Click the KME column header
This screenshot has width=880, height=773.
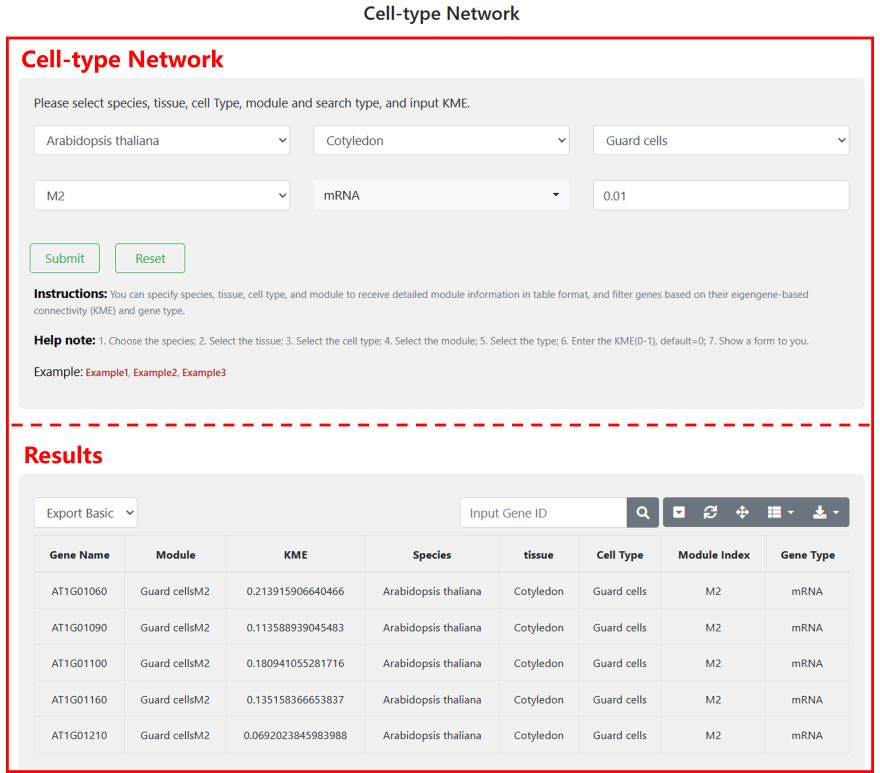tap(295, 555)
